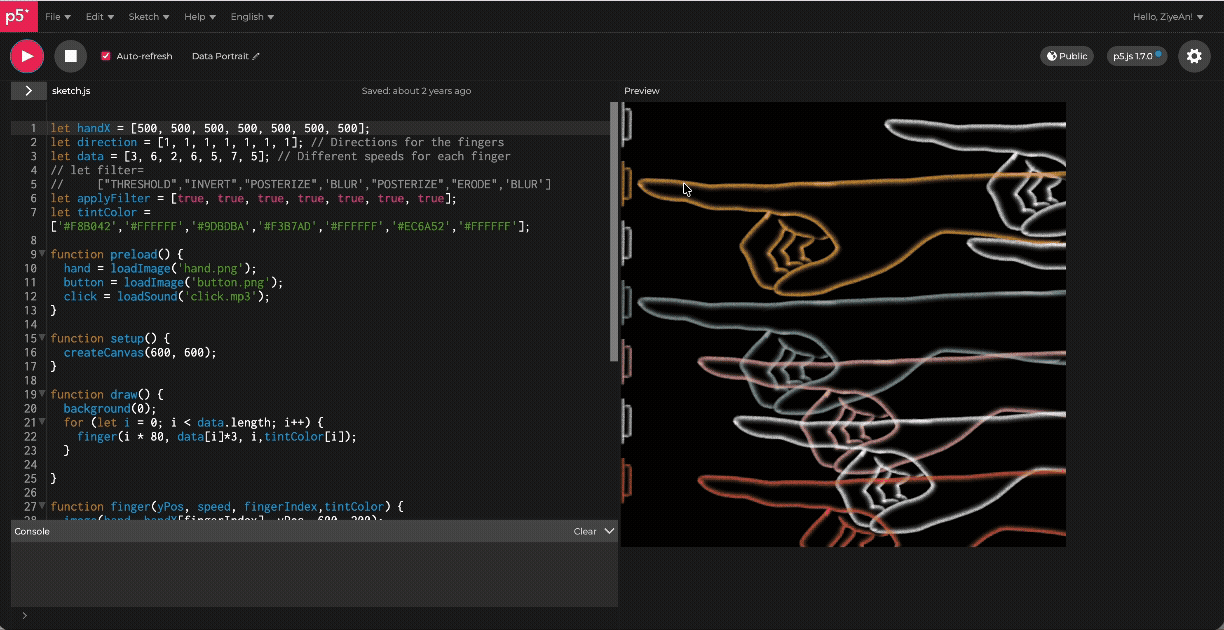Clear the console output
The width and height of the screenshot is (1224, 630).
point(585,532)
